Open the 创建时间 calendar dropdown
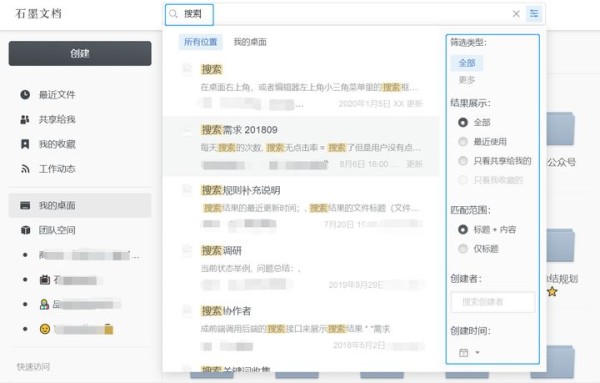Image resolution: width=600 pixels, height=383 pixels. (469, 352)
